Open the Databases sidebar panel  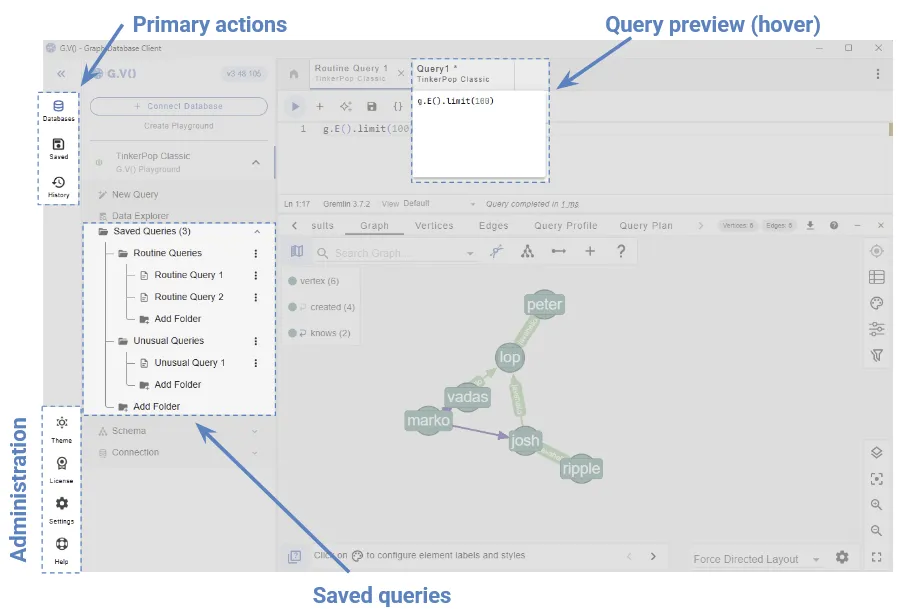coord(59,110)
